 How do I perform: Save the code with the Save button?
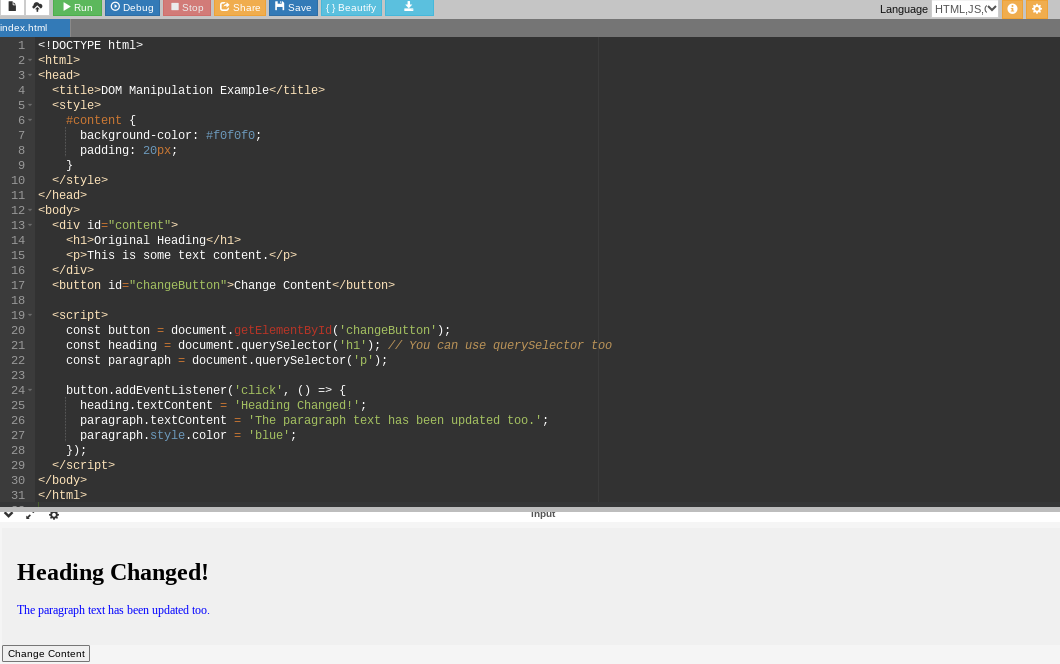(293, 7)
